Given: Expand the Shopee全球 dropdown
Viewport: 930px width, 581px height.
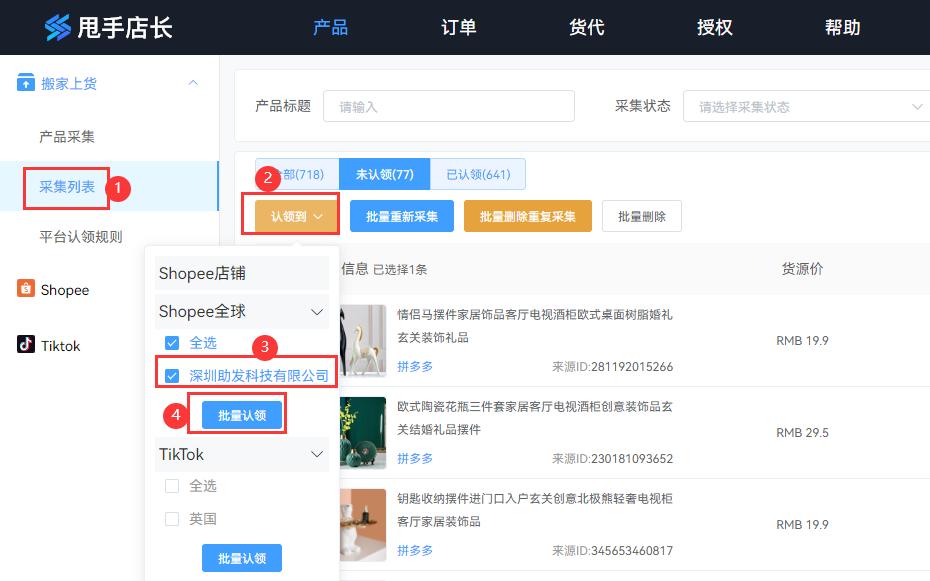Looking at the screenshot, I should coord(318,311).
